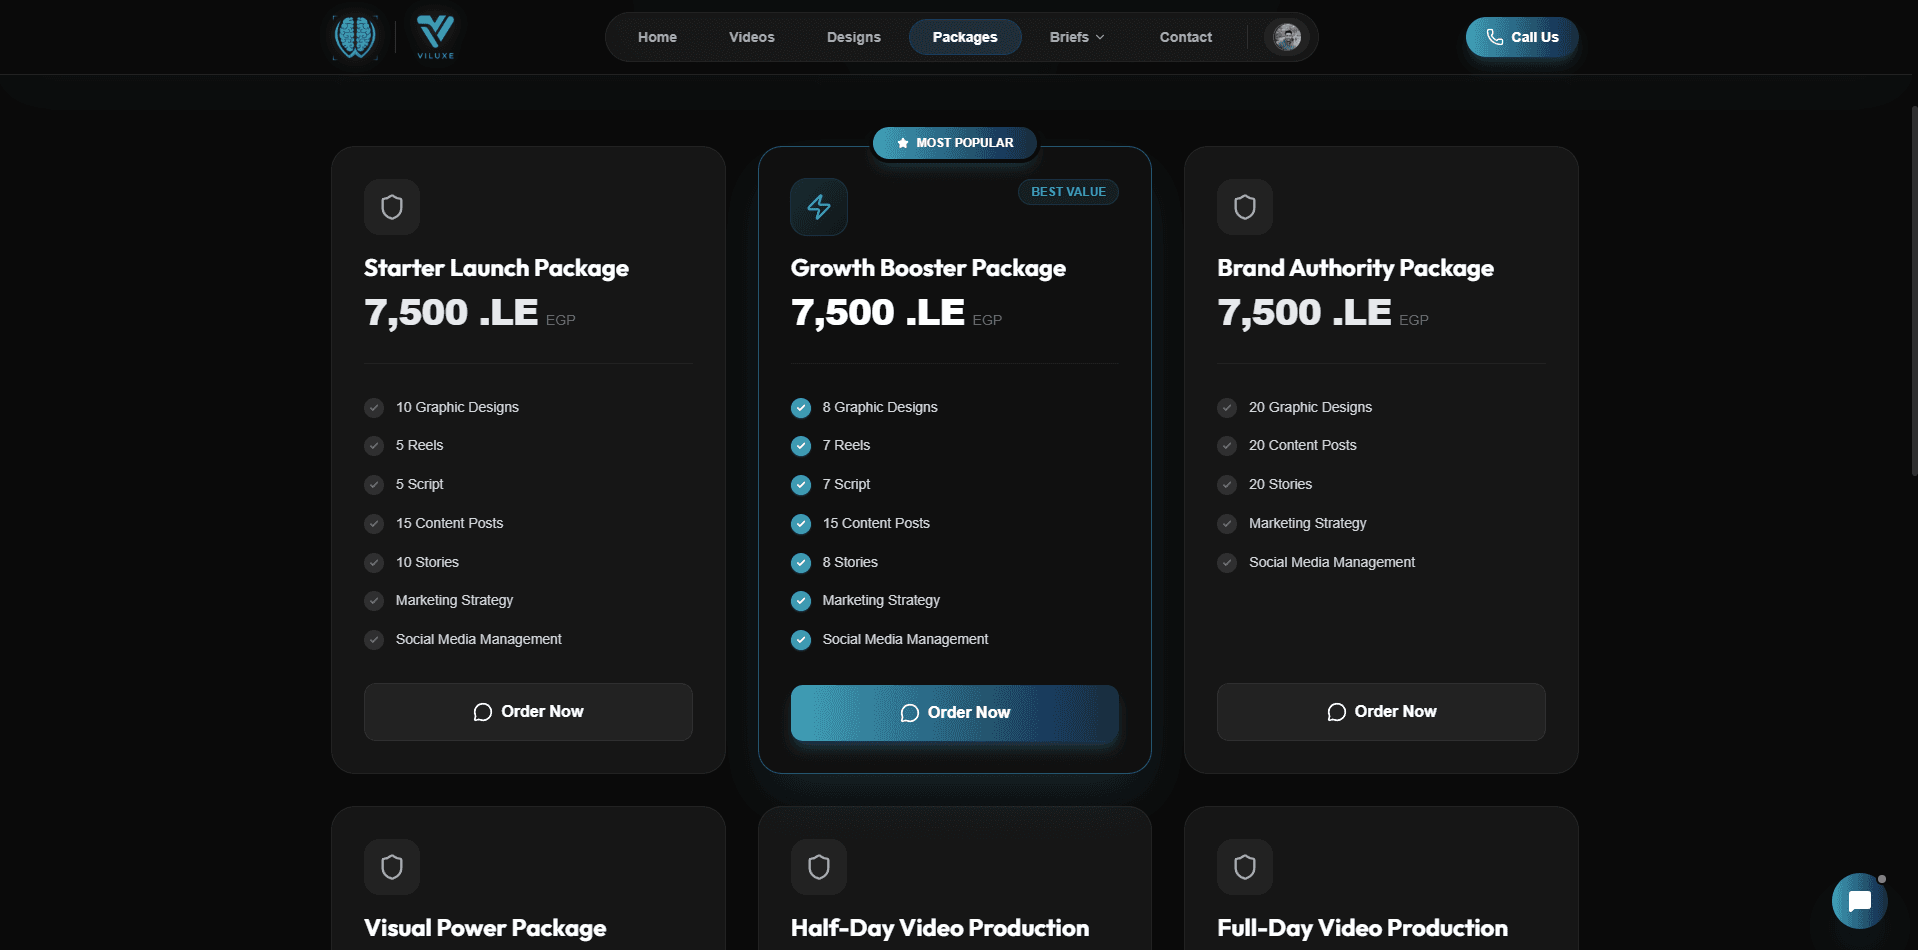Click the Growth Booster Package title

928,268
